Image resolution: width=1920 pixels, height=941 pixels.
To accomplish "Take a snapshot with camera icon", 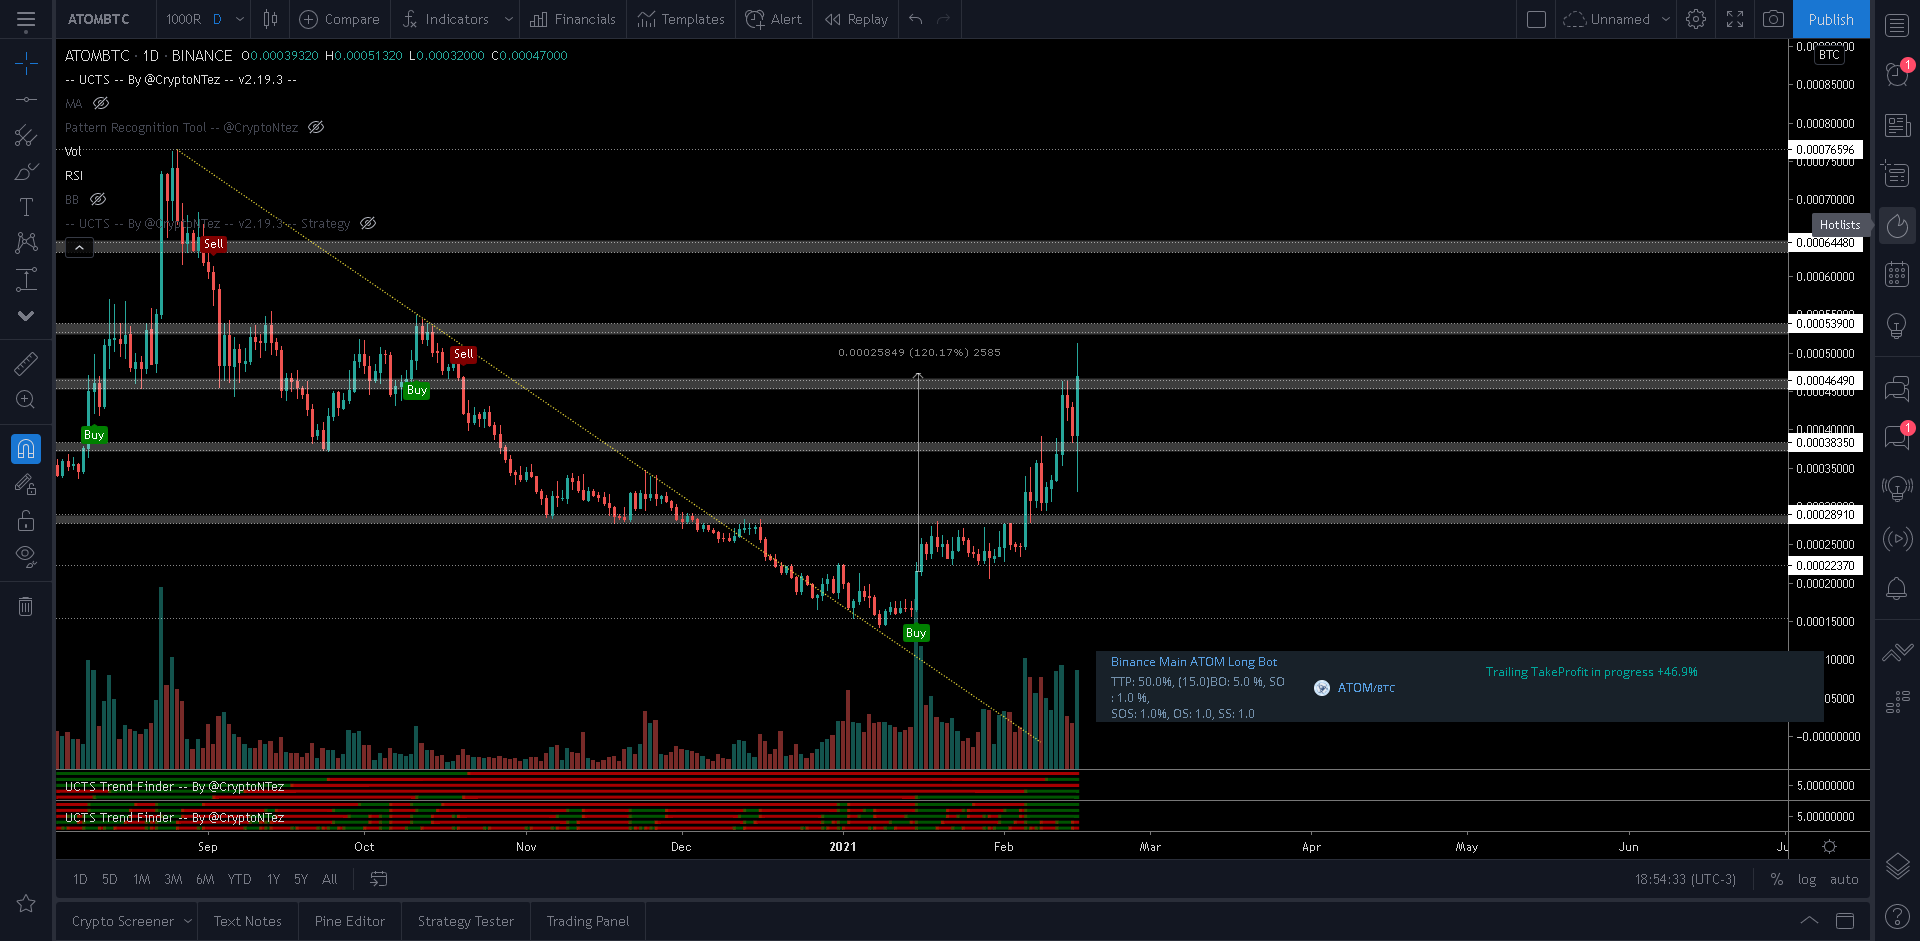I will [1773, 19].
